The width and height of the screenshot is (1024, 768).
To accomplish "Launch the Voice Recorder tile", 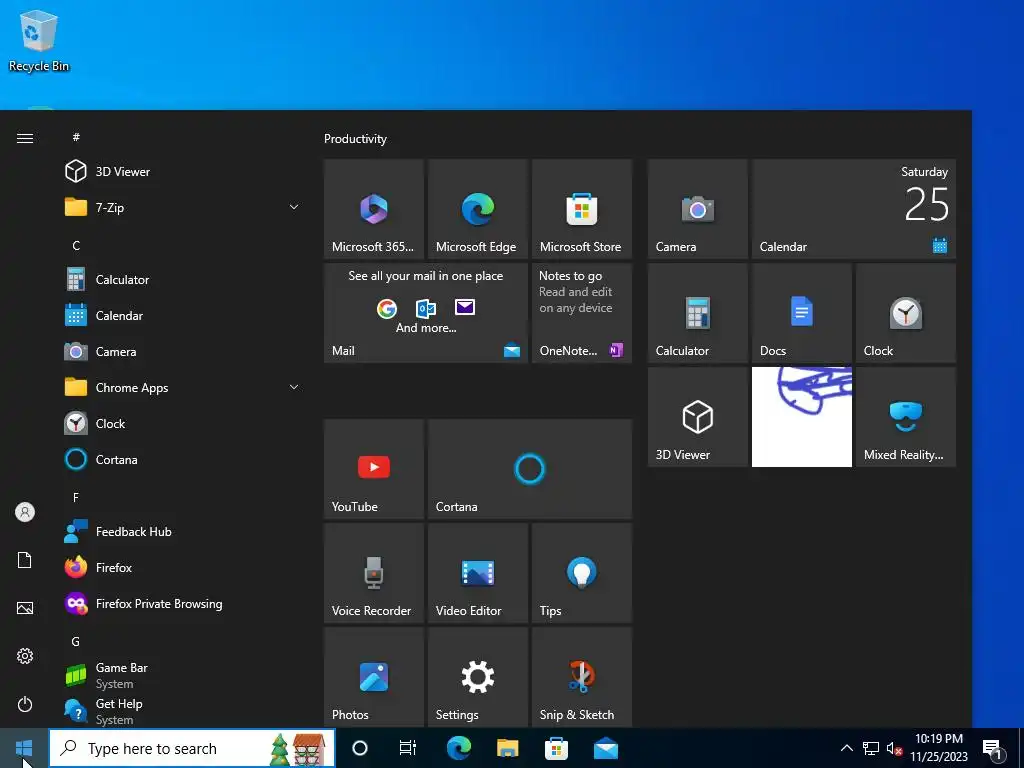I will 374,573.
